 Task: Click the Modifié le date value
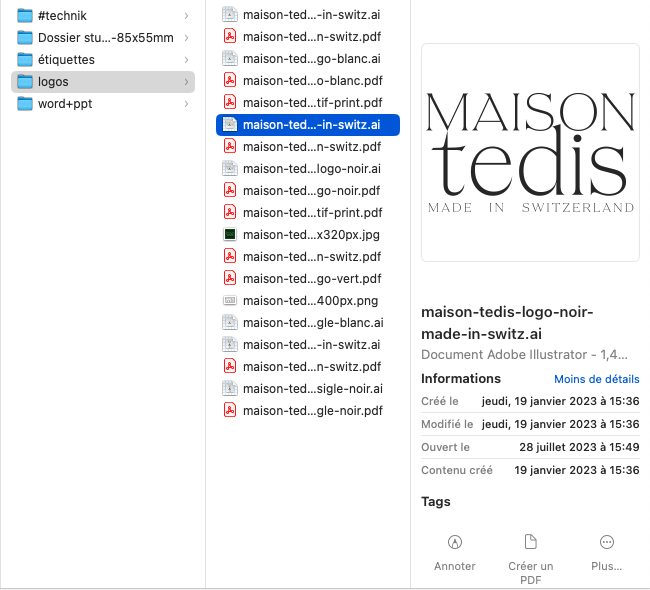click(x=560, y=424)
